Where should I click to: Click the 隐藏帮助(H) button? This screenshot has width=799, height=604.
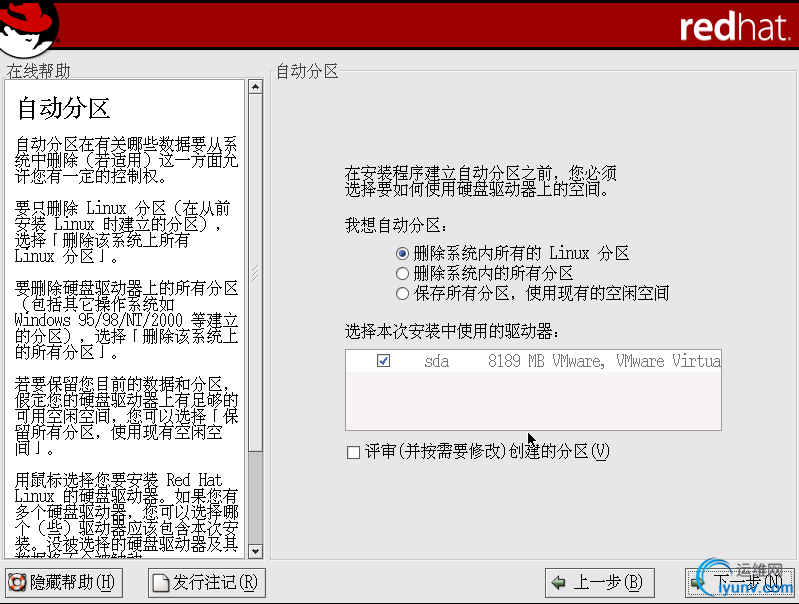[x=64, y=583]
